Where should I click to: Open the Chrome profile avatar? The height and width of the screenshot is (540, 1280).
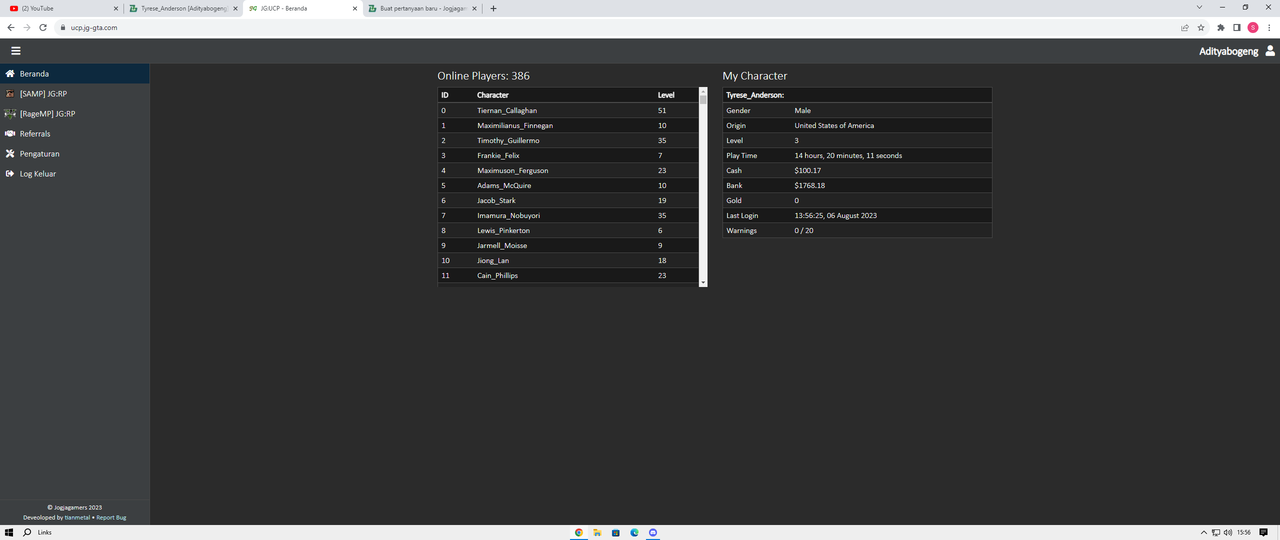(1253, 27)
